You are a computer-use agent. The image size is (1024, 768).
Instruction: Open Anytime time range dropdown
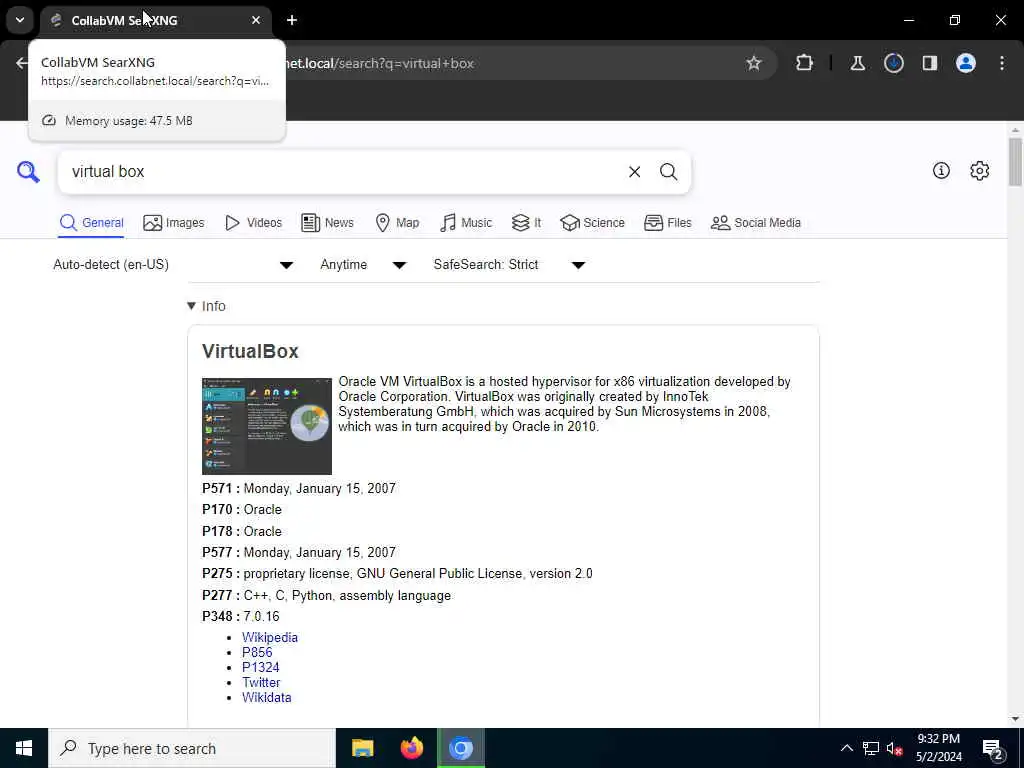(363, 264)
